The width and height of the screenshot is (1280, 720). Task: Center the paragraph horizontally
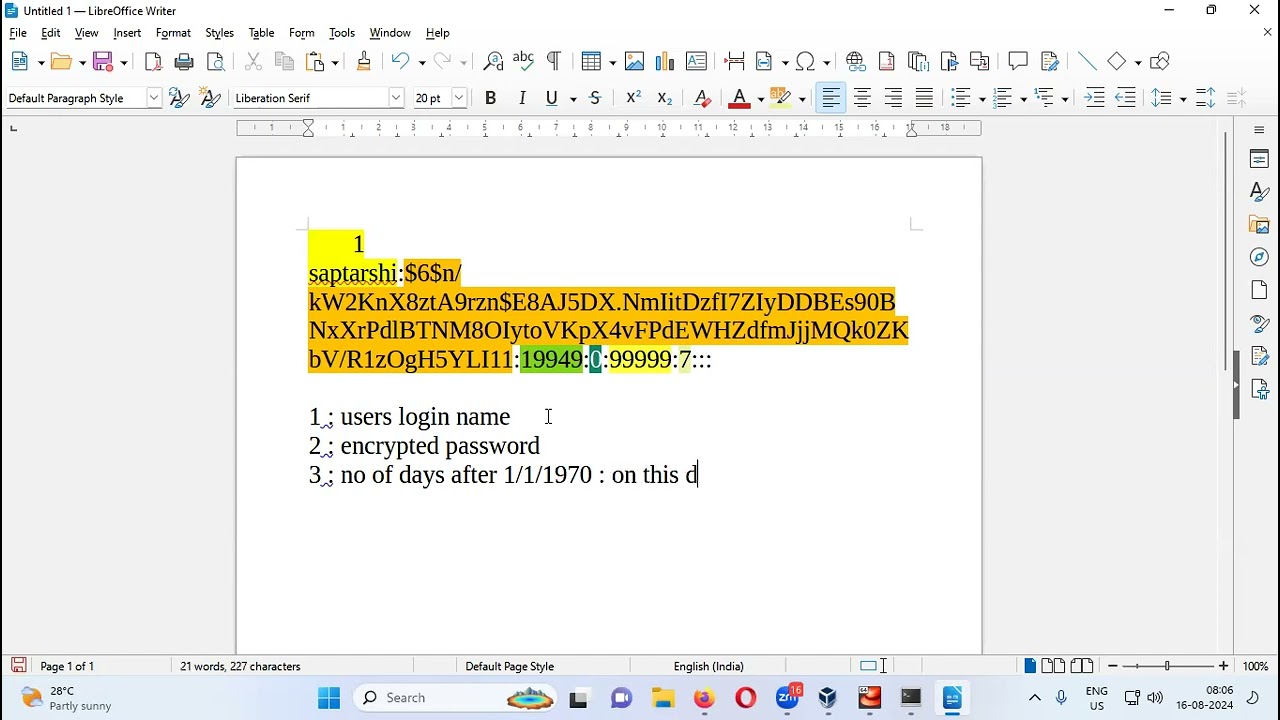click(x=862, y=98)
